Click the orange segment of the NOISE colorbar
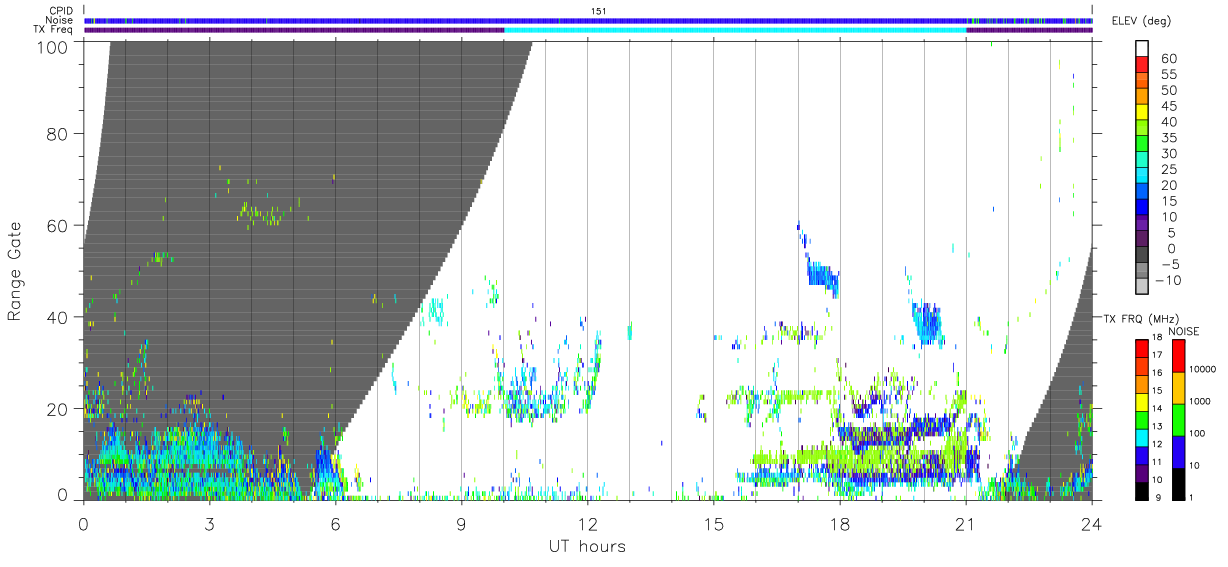The width and height of the screenshot is (1228, 567). pyautogui.click(x=1177, y=386)
